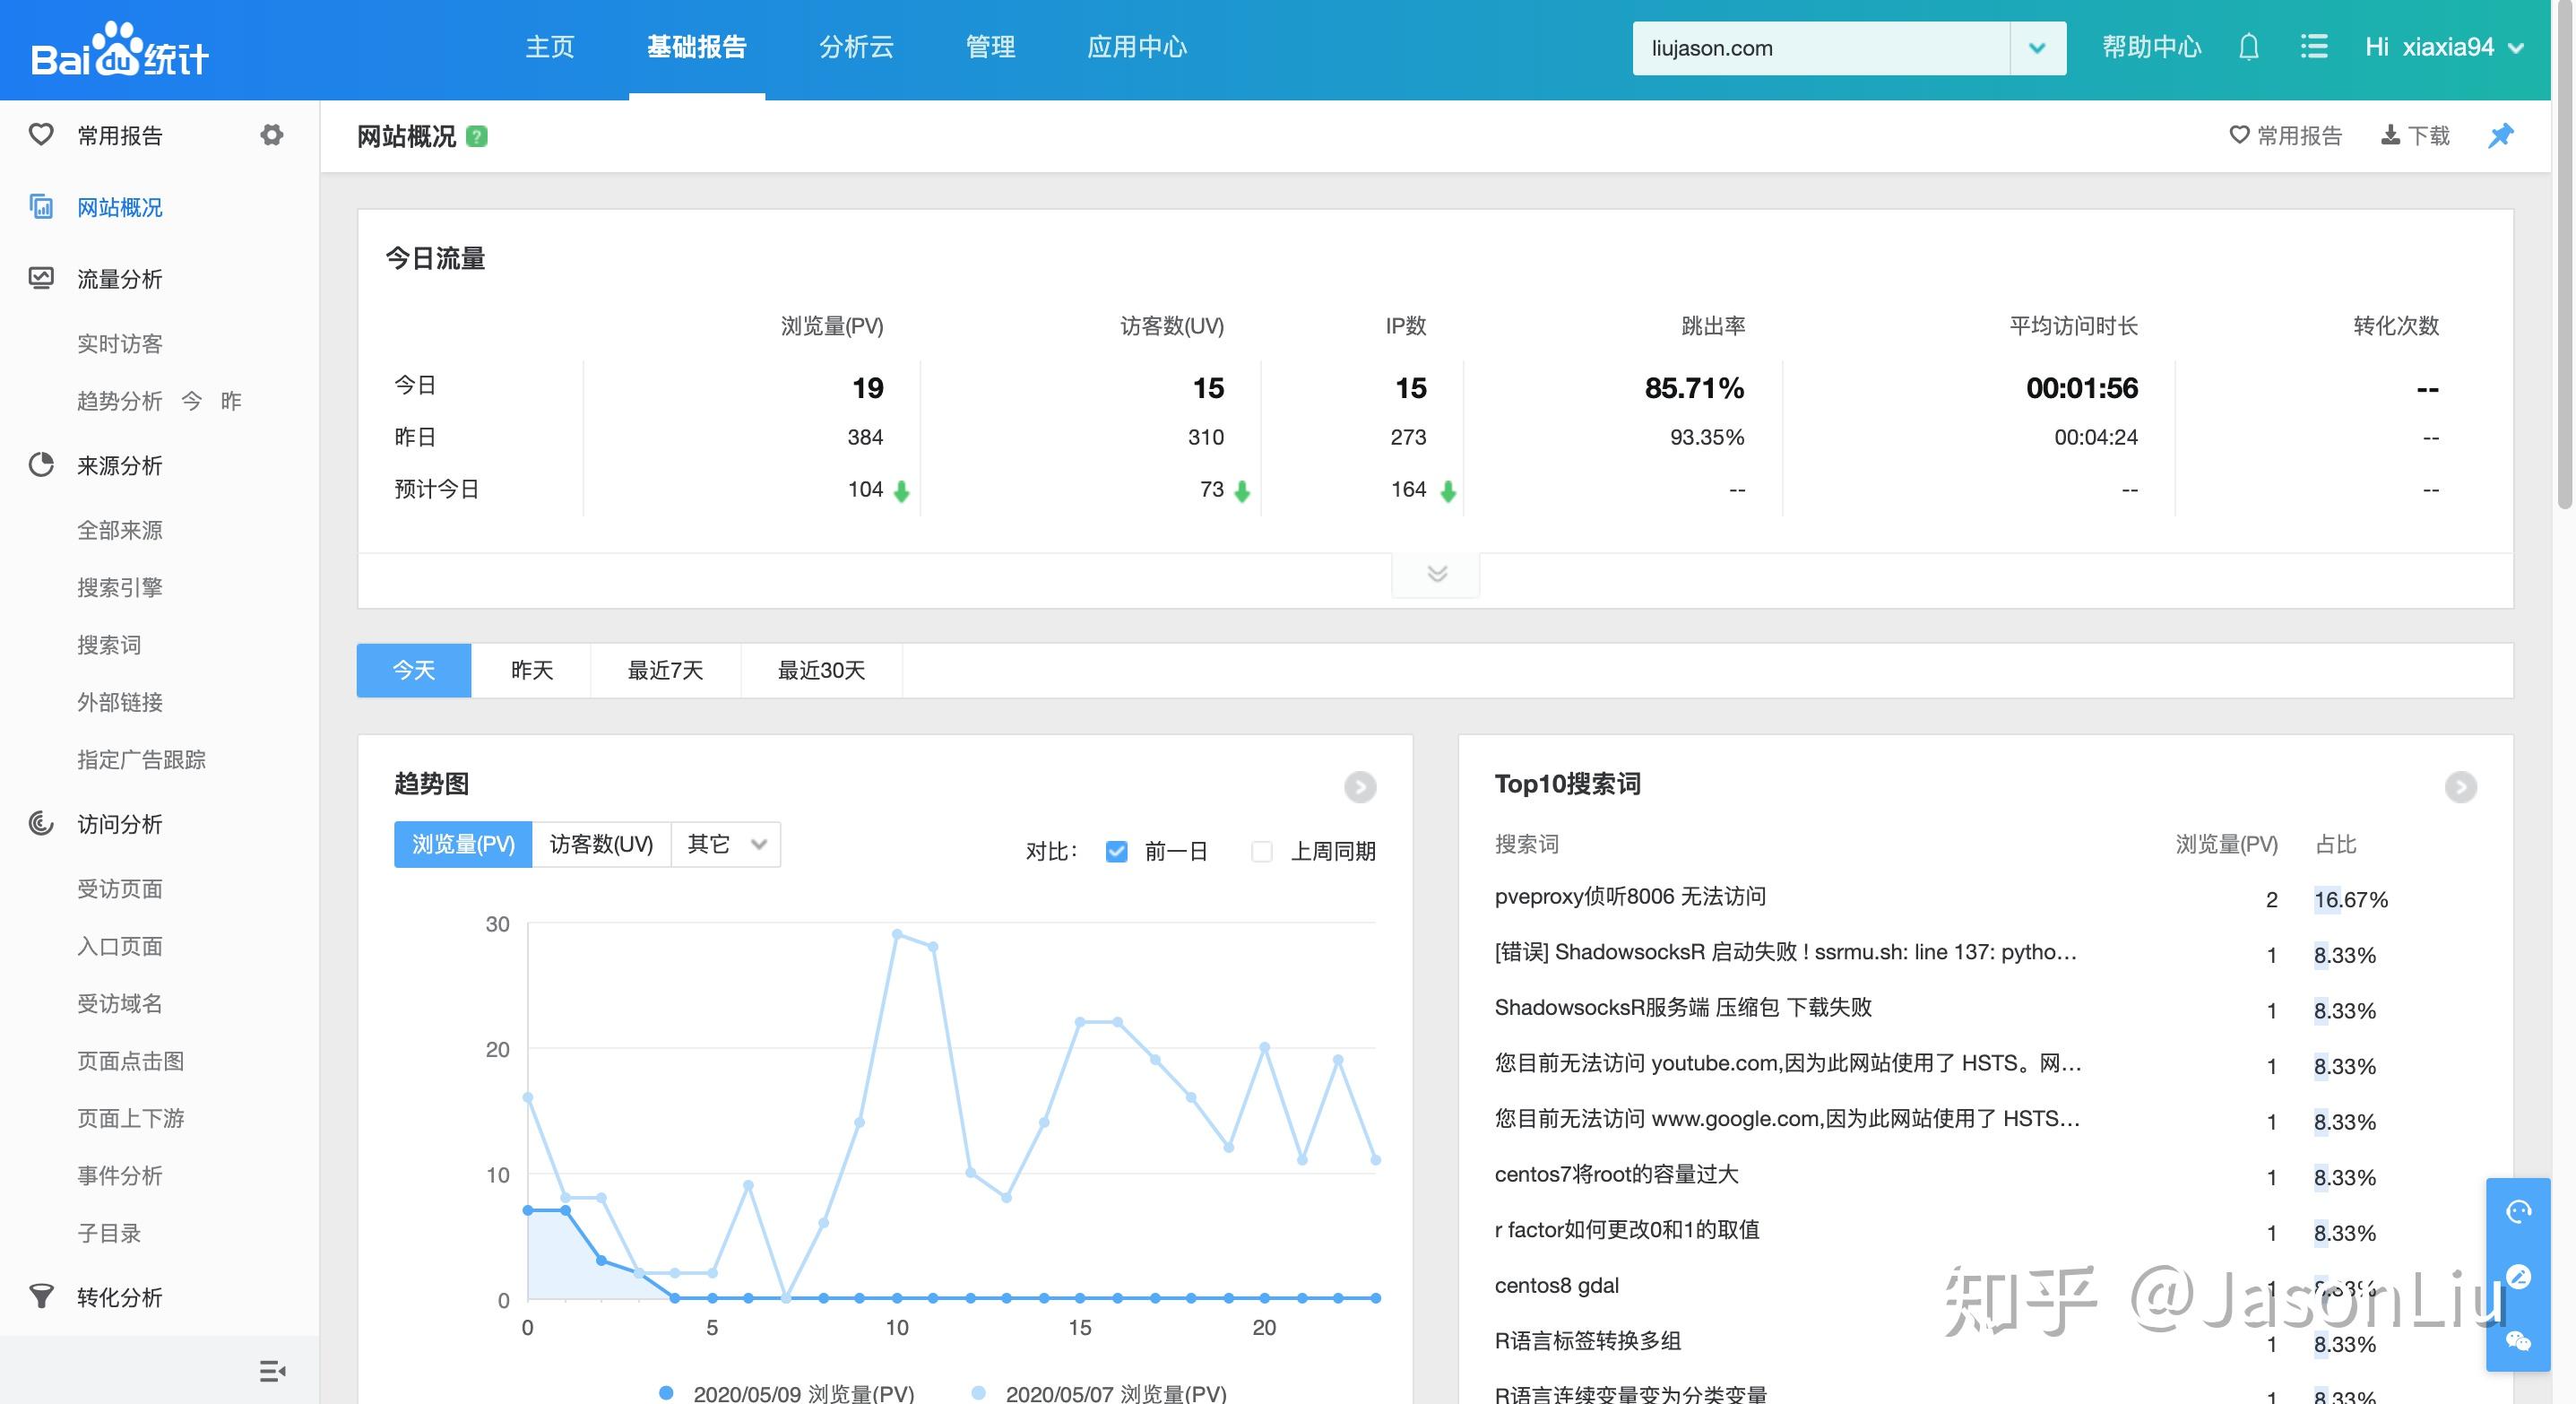This screenshot has width=2576, height=1404.
Task: Click search term pveproxy侦听8006 无法访问
Action: [x=1629, y=897]
